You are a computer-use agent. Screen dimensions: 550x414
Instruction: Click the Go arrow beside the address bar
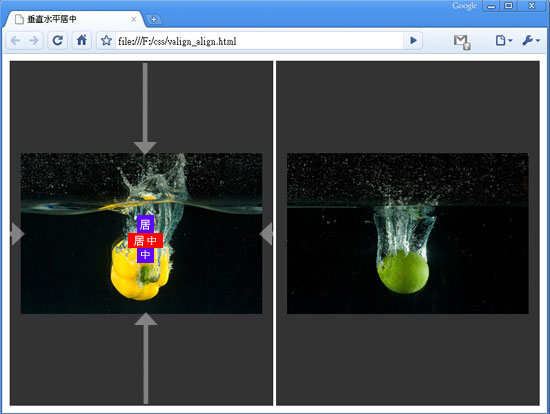(x=413, y=41)
